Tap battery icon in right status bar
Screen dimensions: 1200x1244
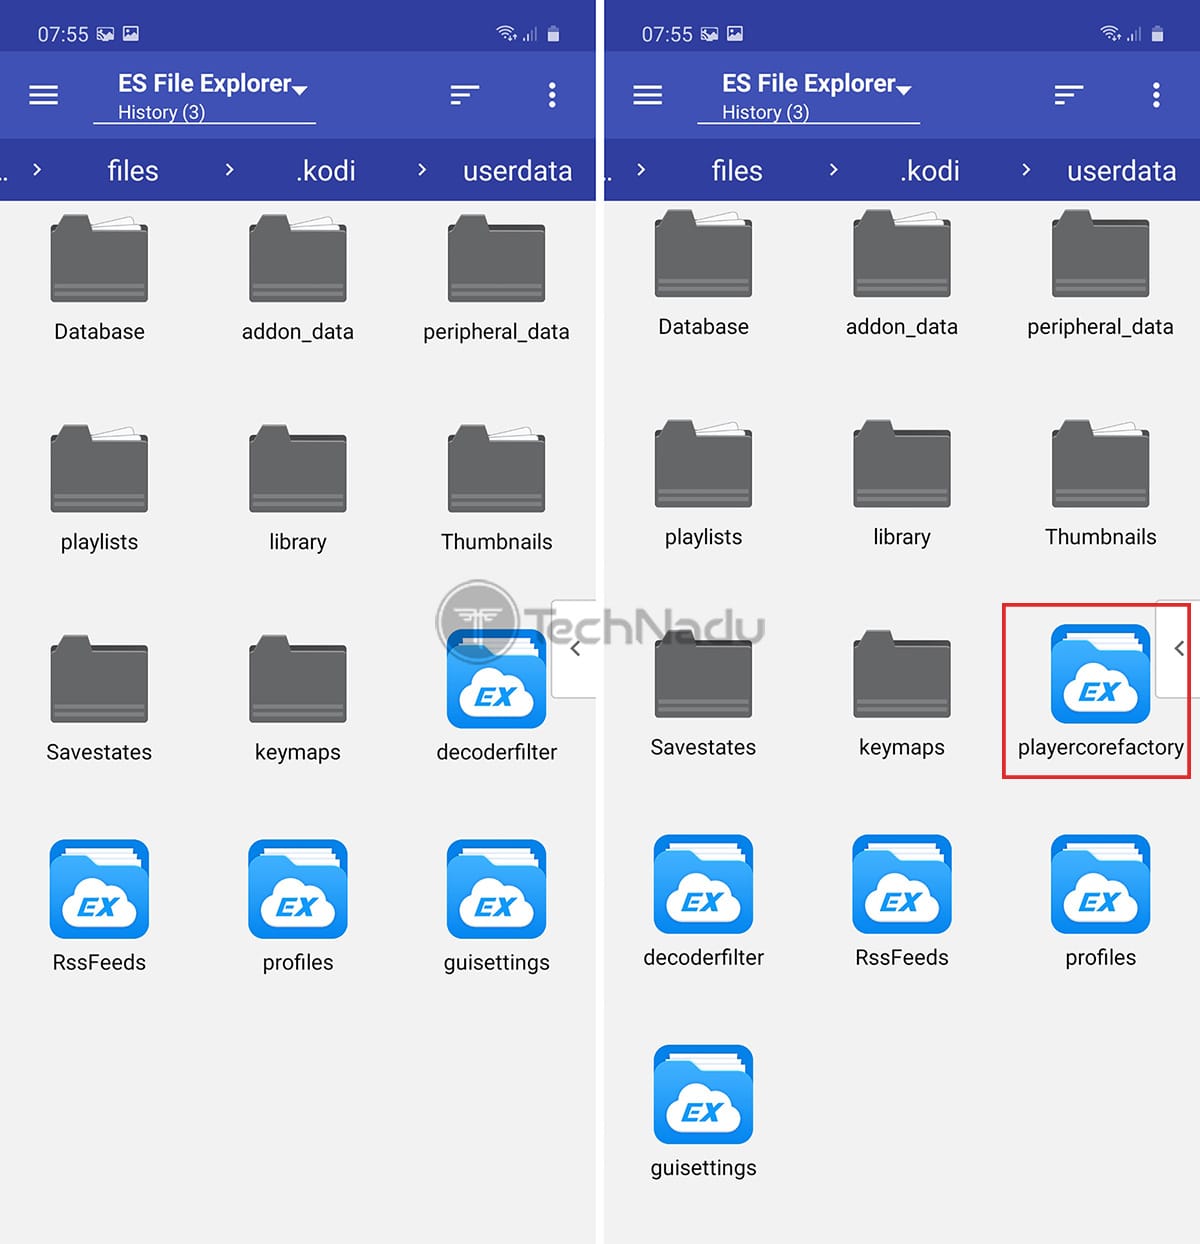(x=1157, y=34)
